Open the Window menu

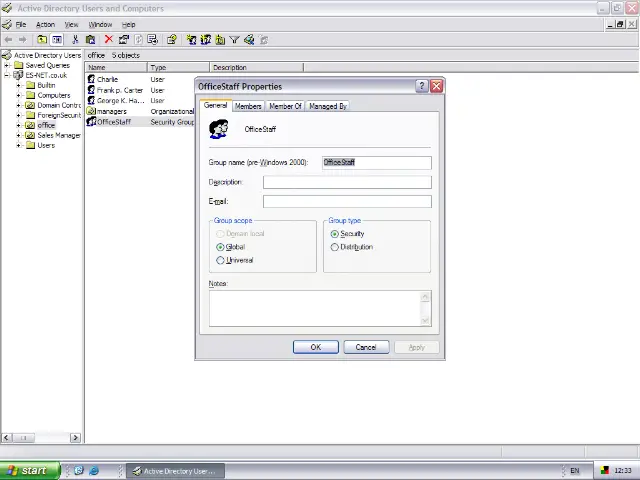point(100,24)
